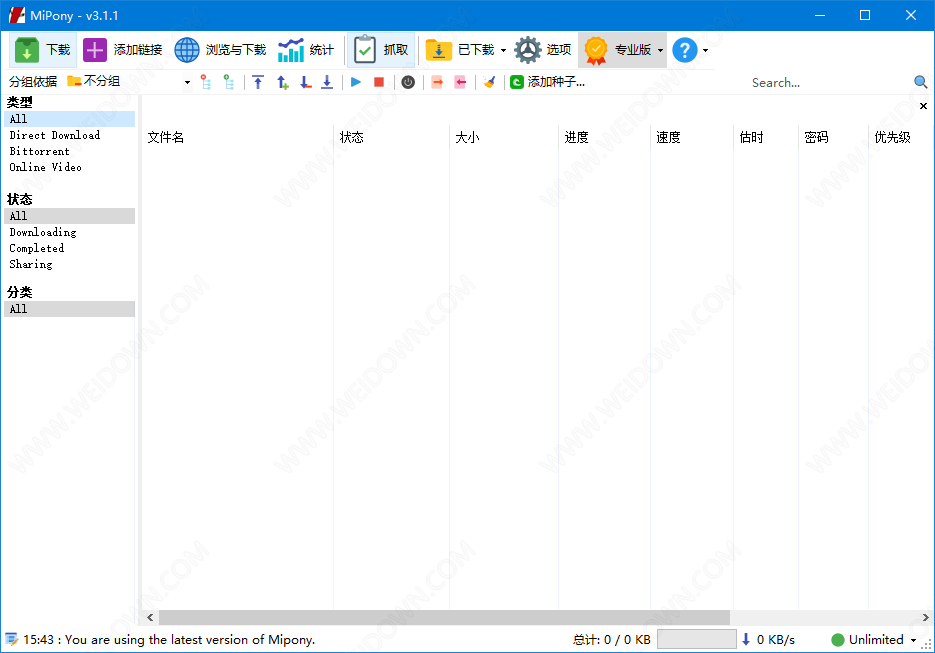Click the broom clean-list icon

pyautogui.click(x=490, y=82)
